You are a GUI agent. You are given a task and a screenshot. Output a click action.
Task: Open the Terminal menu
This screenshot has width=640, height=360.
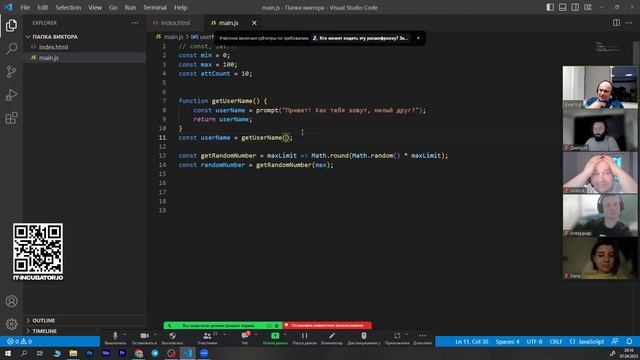(155, 7)
